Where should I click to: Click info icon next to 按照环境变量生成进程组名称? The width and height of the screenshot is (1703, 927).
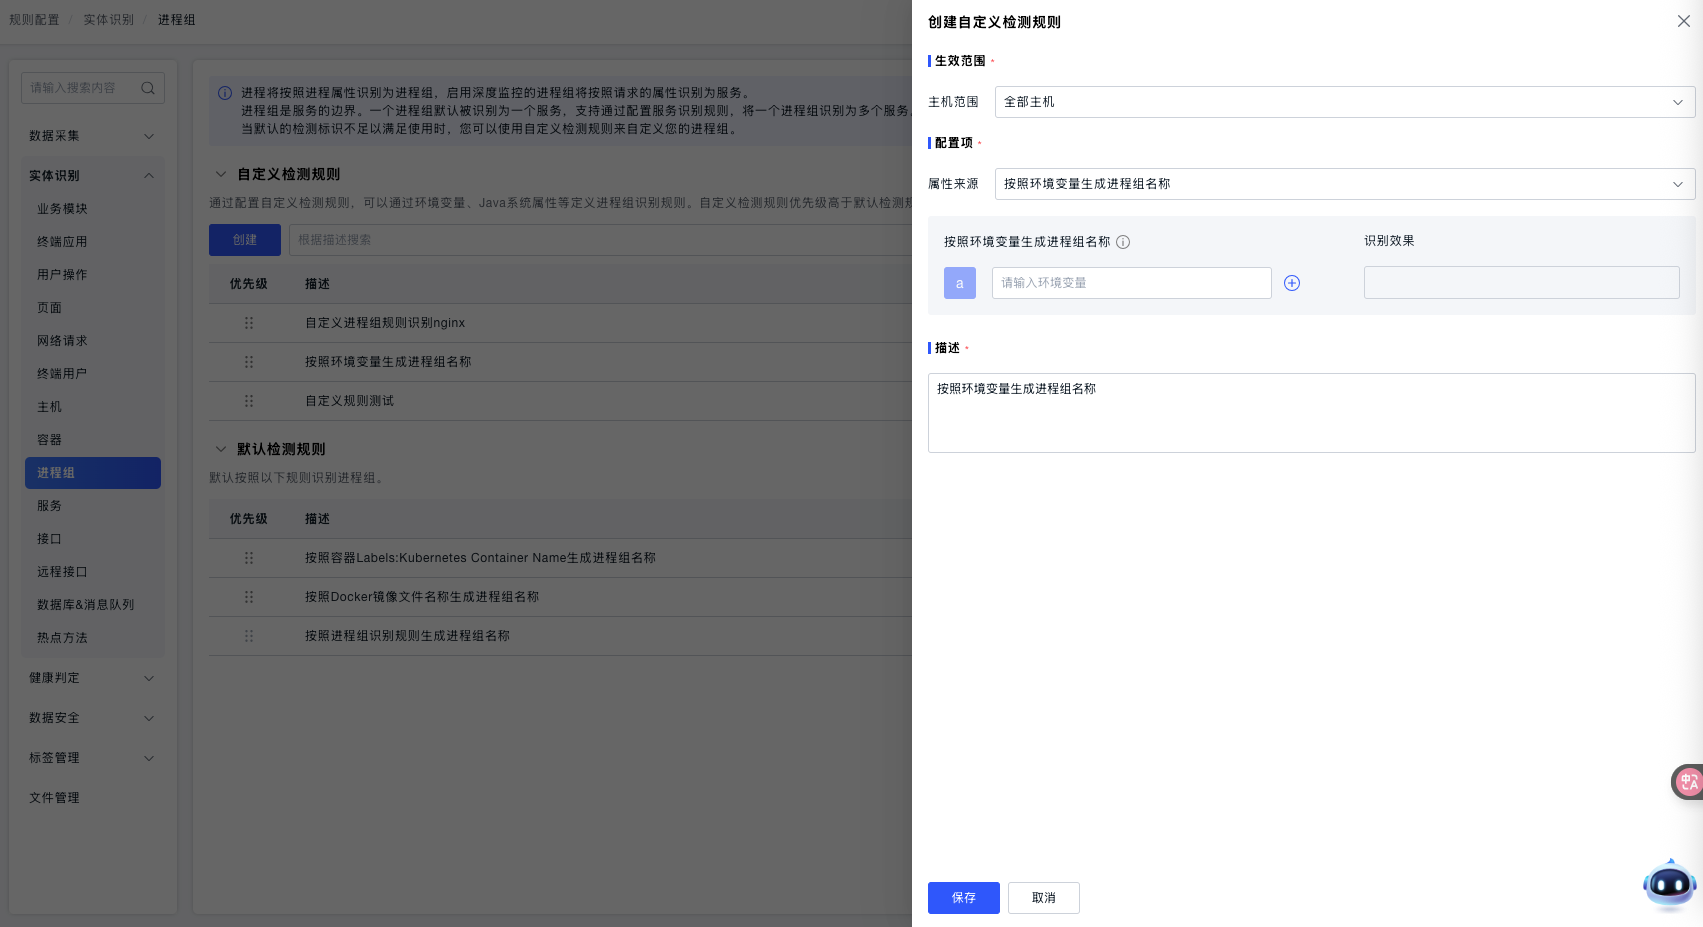[x=1123, y=242]
